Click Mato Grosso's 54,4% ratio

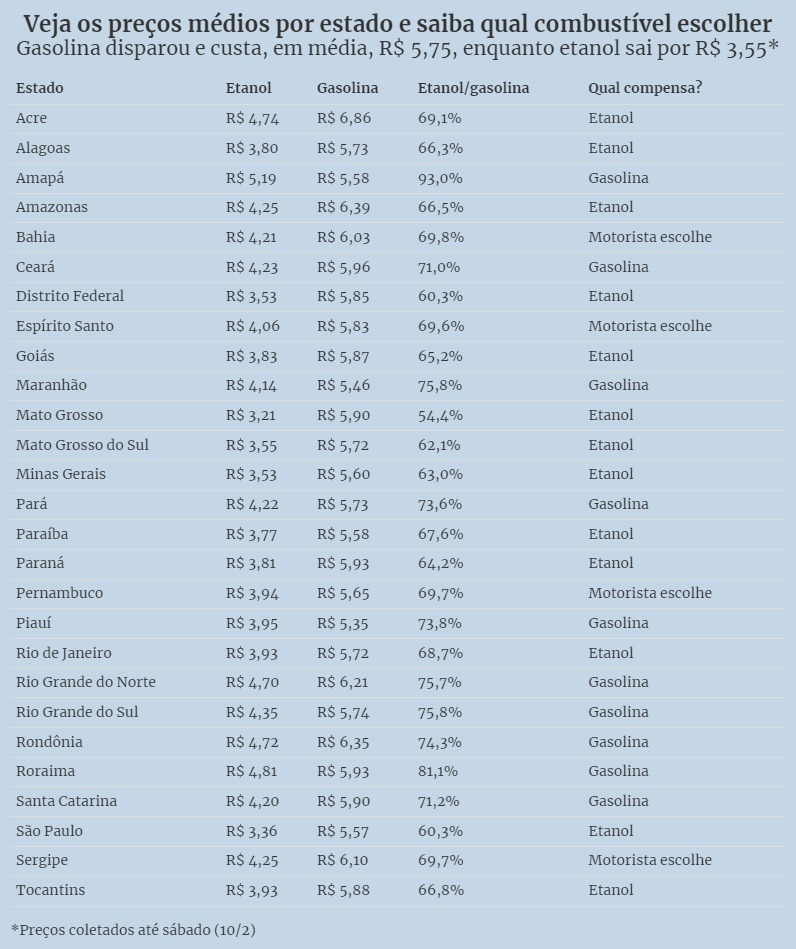click(x=440, y=415)
